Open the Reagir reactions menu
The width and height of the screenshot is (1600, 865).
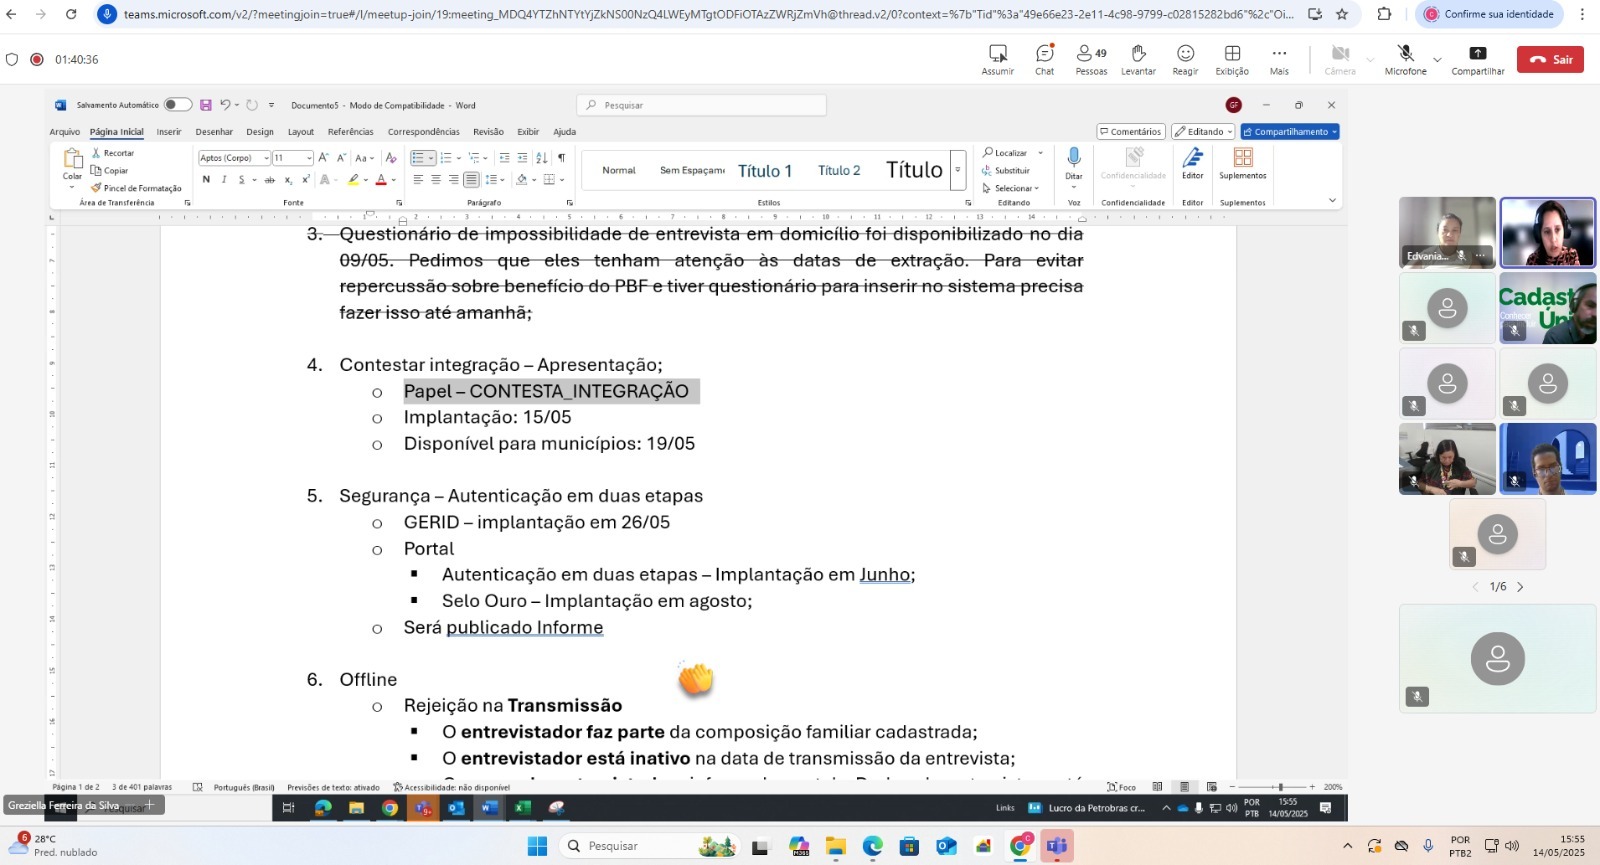pyautogui.click(x=1185, y=59)
